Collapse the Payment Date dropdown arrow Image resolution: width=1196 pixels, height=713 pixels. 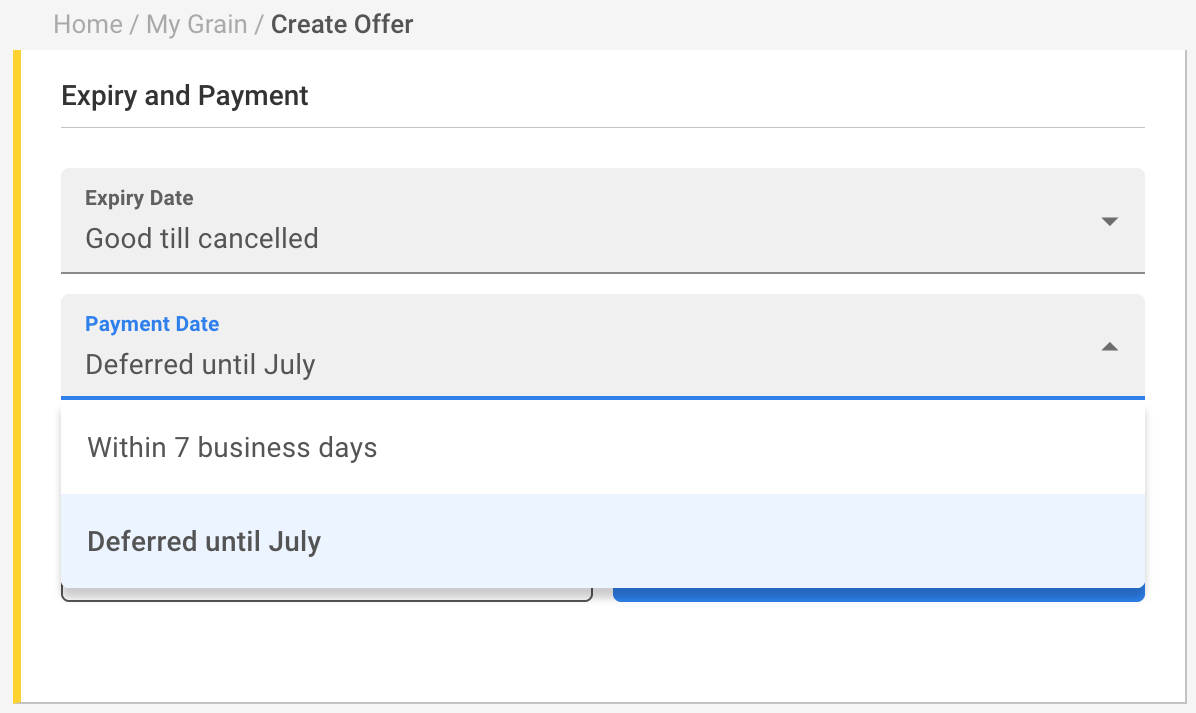1109,347
